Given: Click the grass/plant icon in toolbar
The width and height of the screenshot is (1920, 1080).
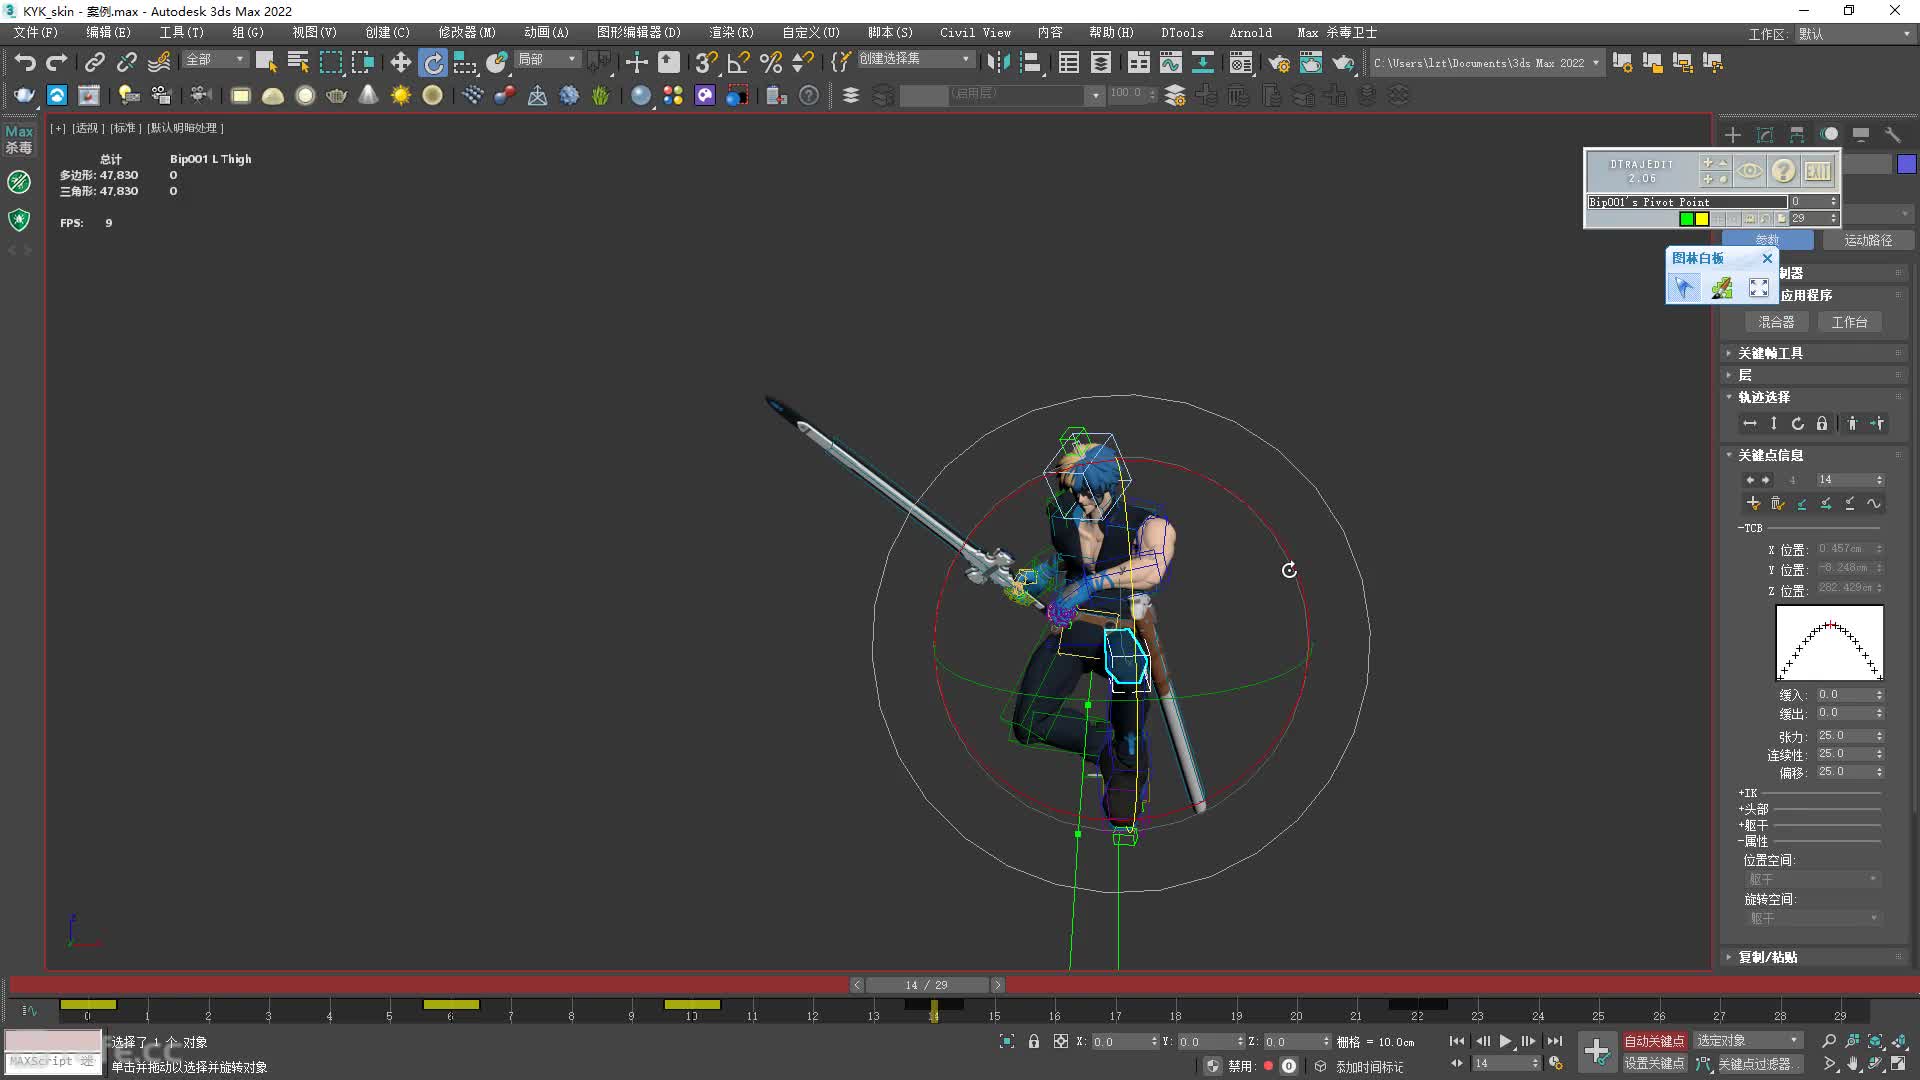Looking at the screenshot, I should click(x=601, y=95).
